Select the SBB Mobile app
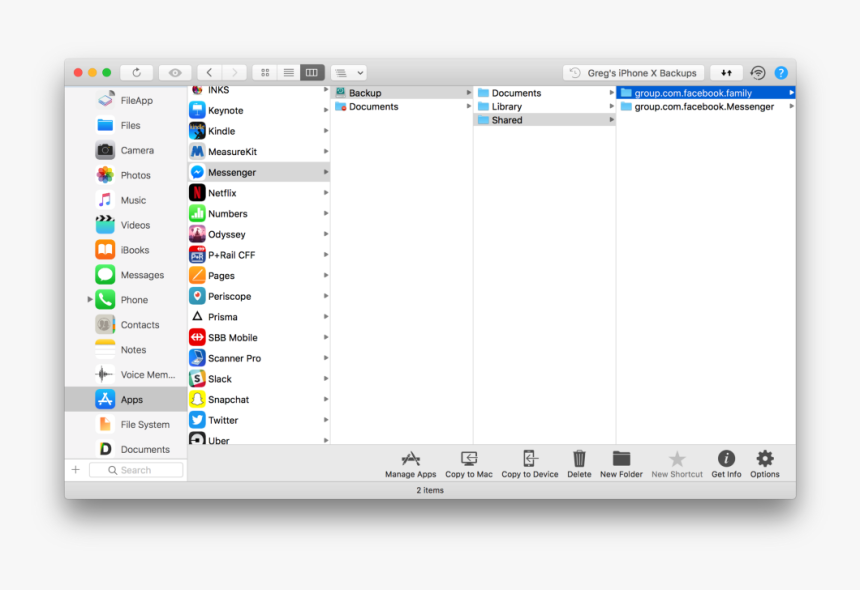The image size is (860, 590). tap(259, 338)
